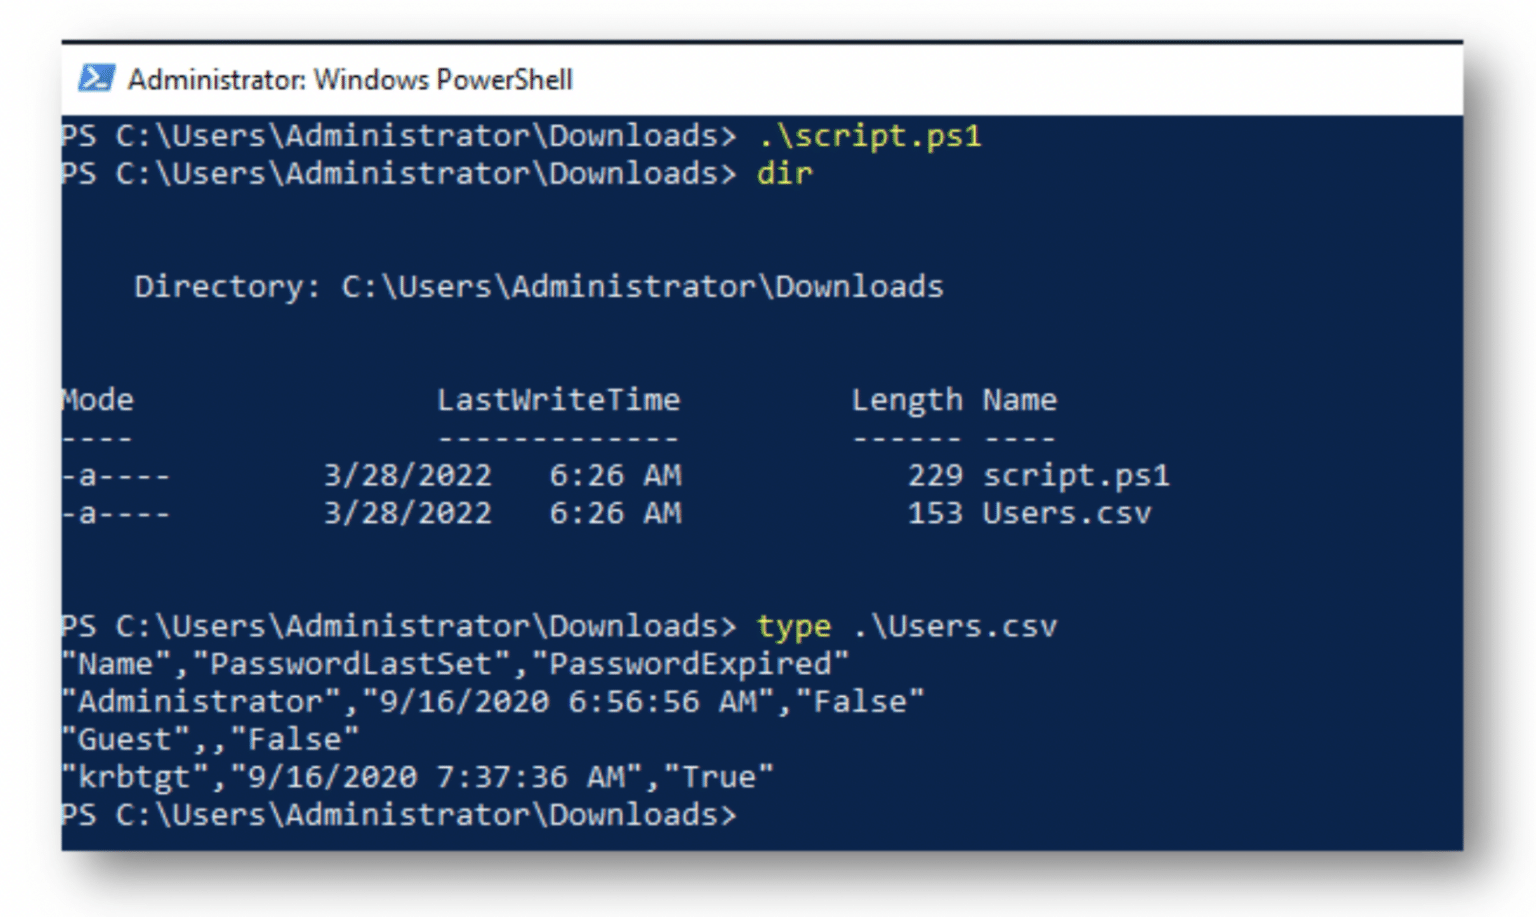Place cursor at the active PS prompt line

tap(760, 815)
